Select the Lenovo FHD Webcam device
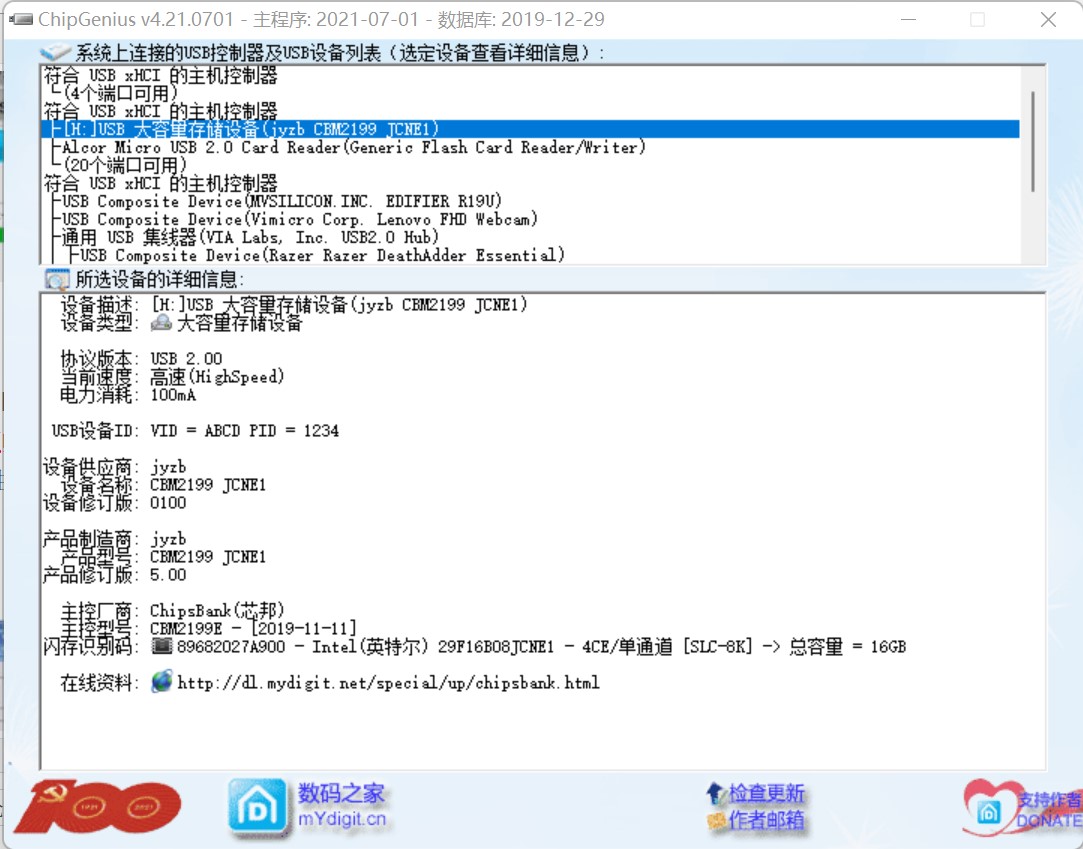The height and width of the screenshot is (849, 1083). point(300,219)
